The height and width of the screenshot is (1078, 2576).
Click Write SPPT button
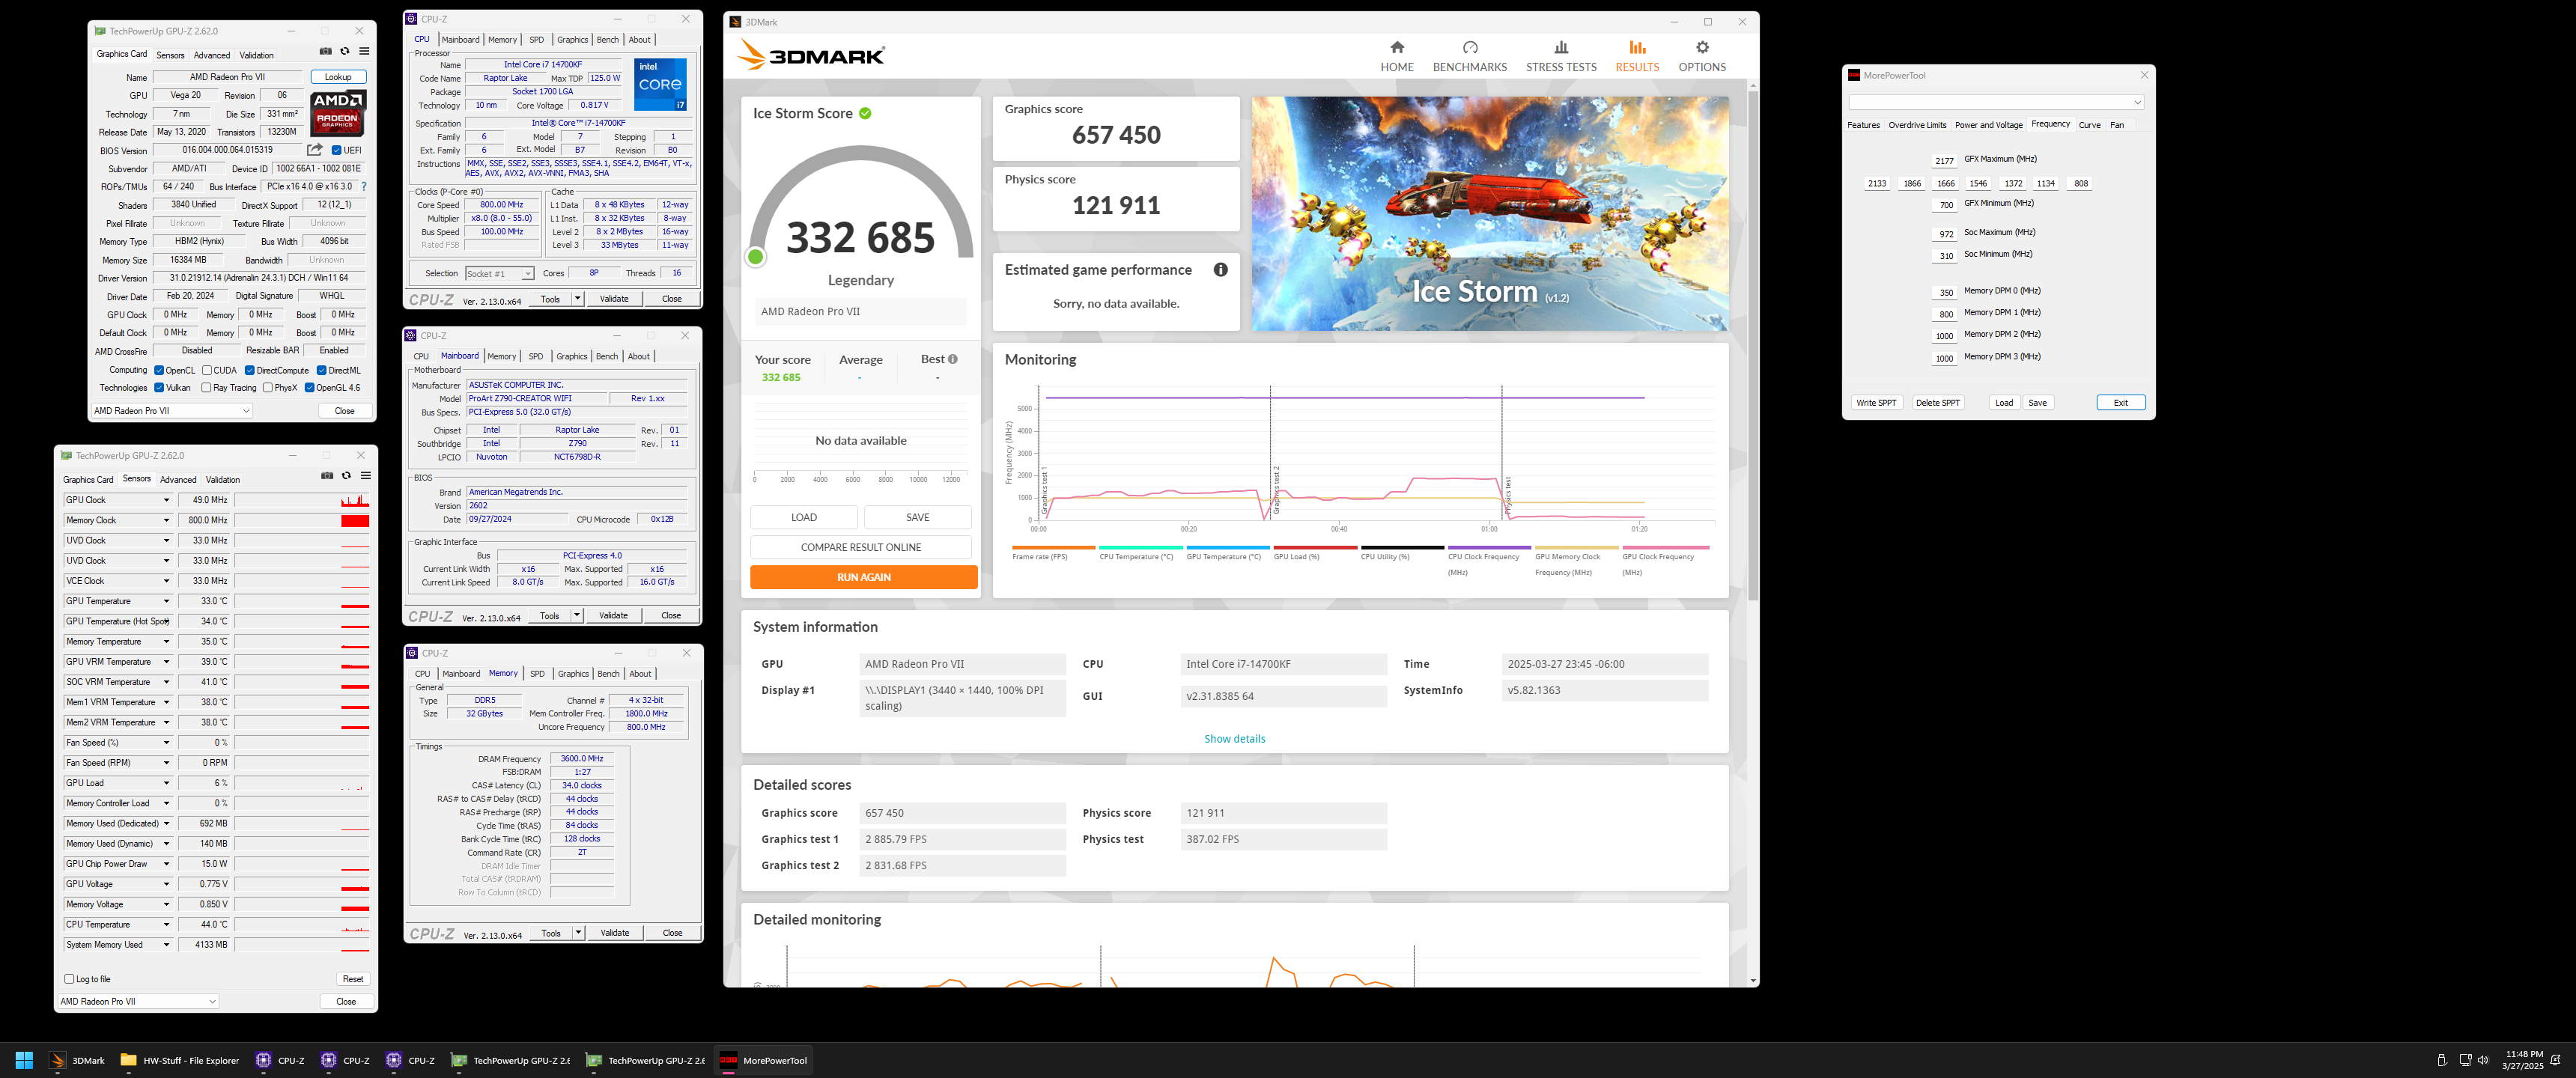click(1876, 403)
